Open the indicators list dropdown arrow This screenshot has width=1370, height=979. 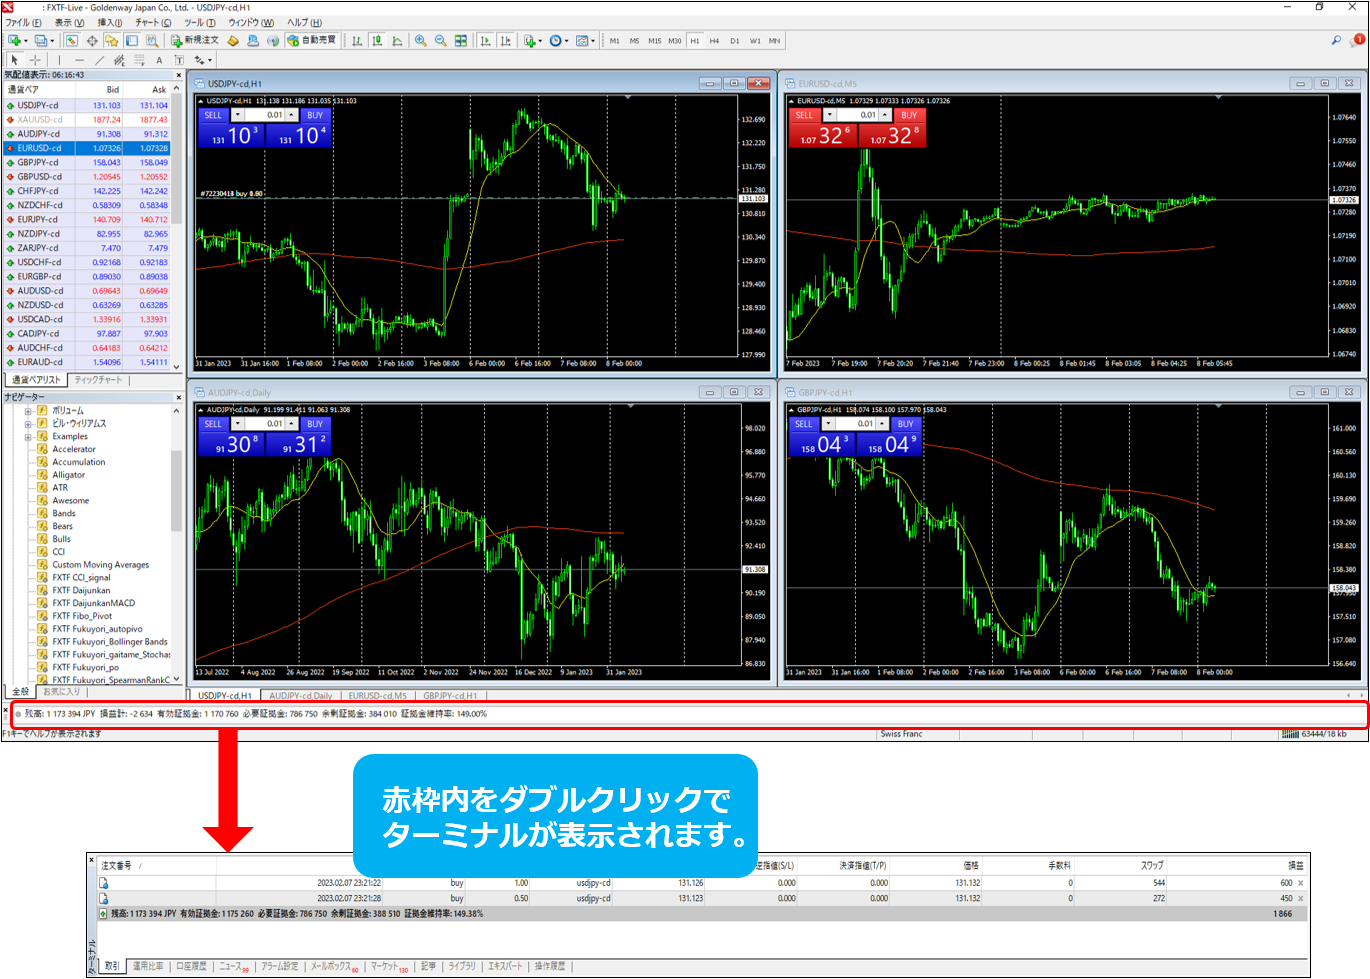point(540,41)
